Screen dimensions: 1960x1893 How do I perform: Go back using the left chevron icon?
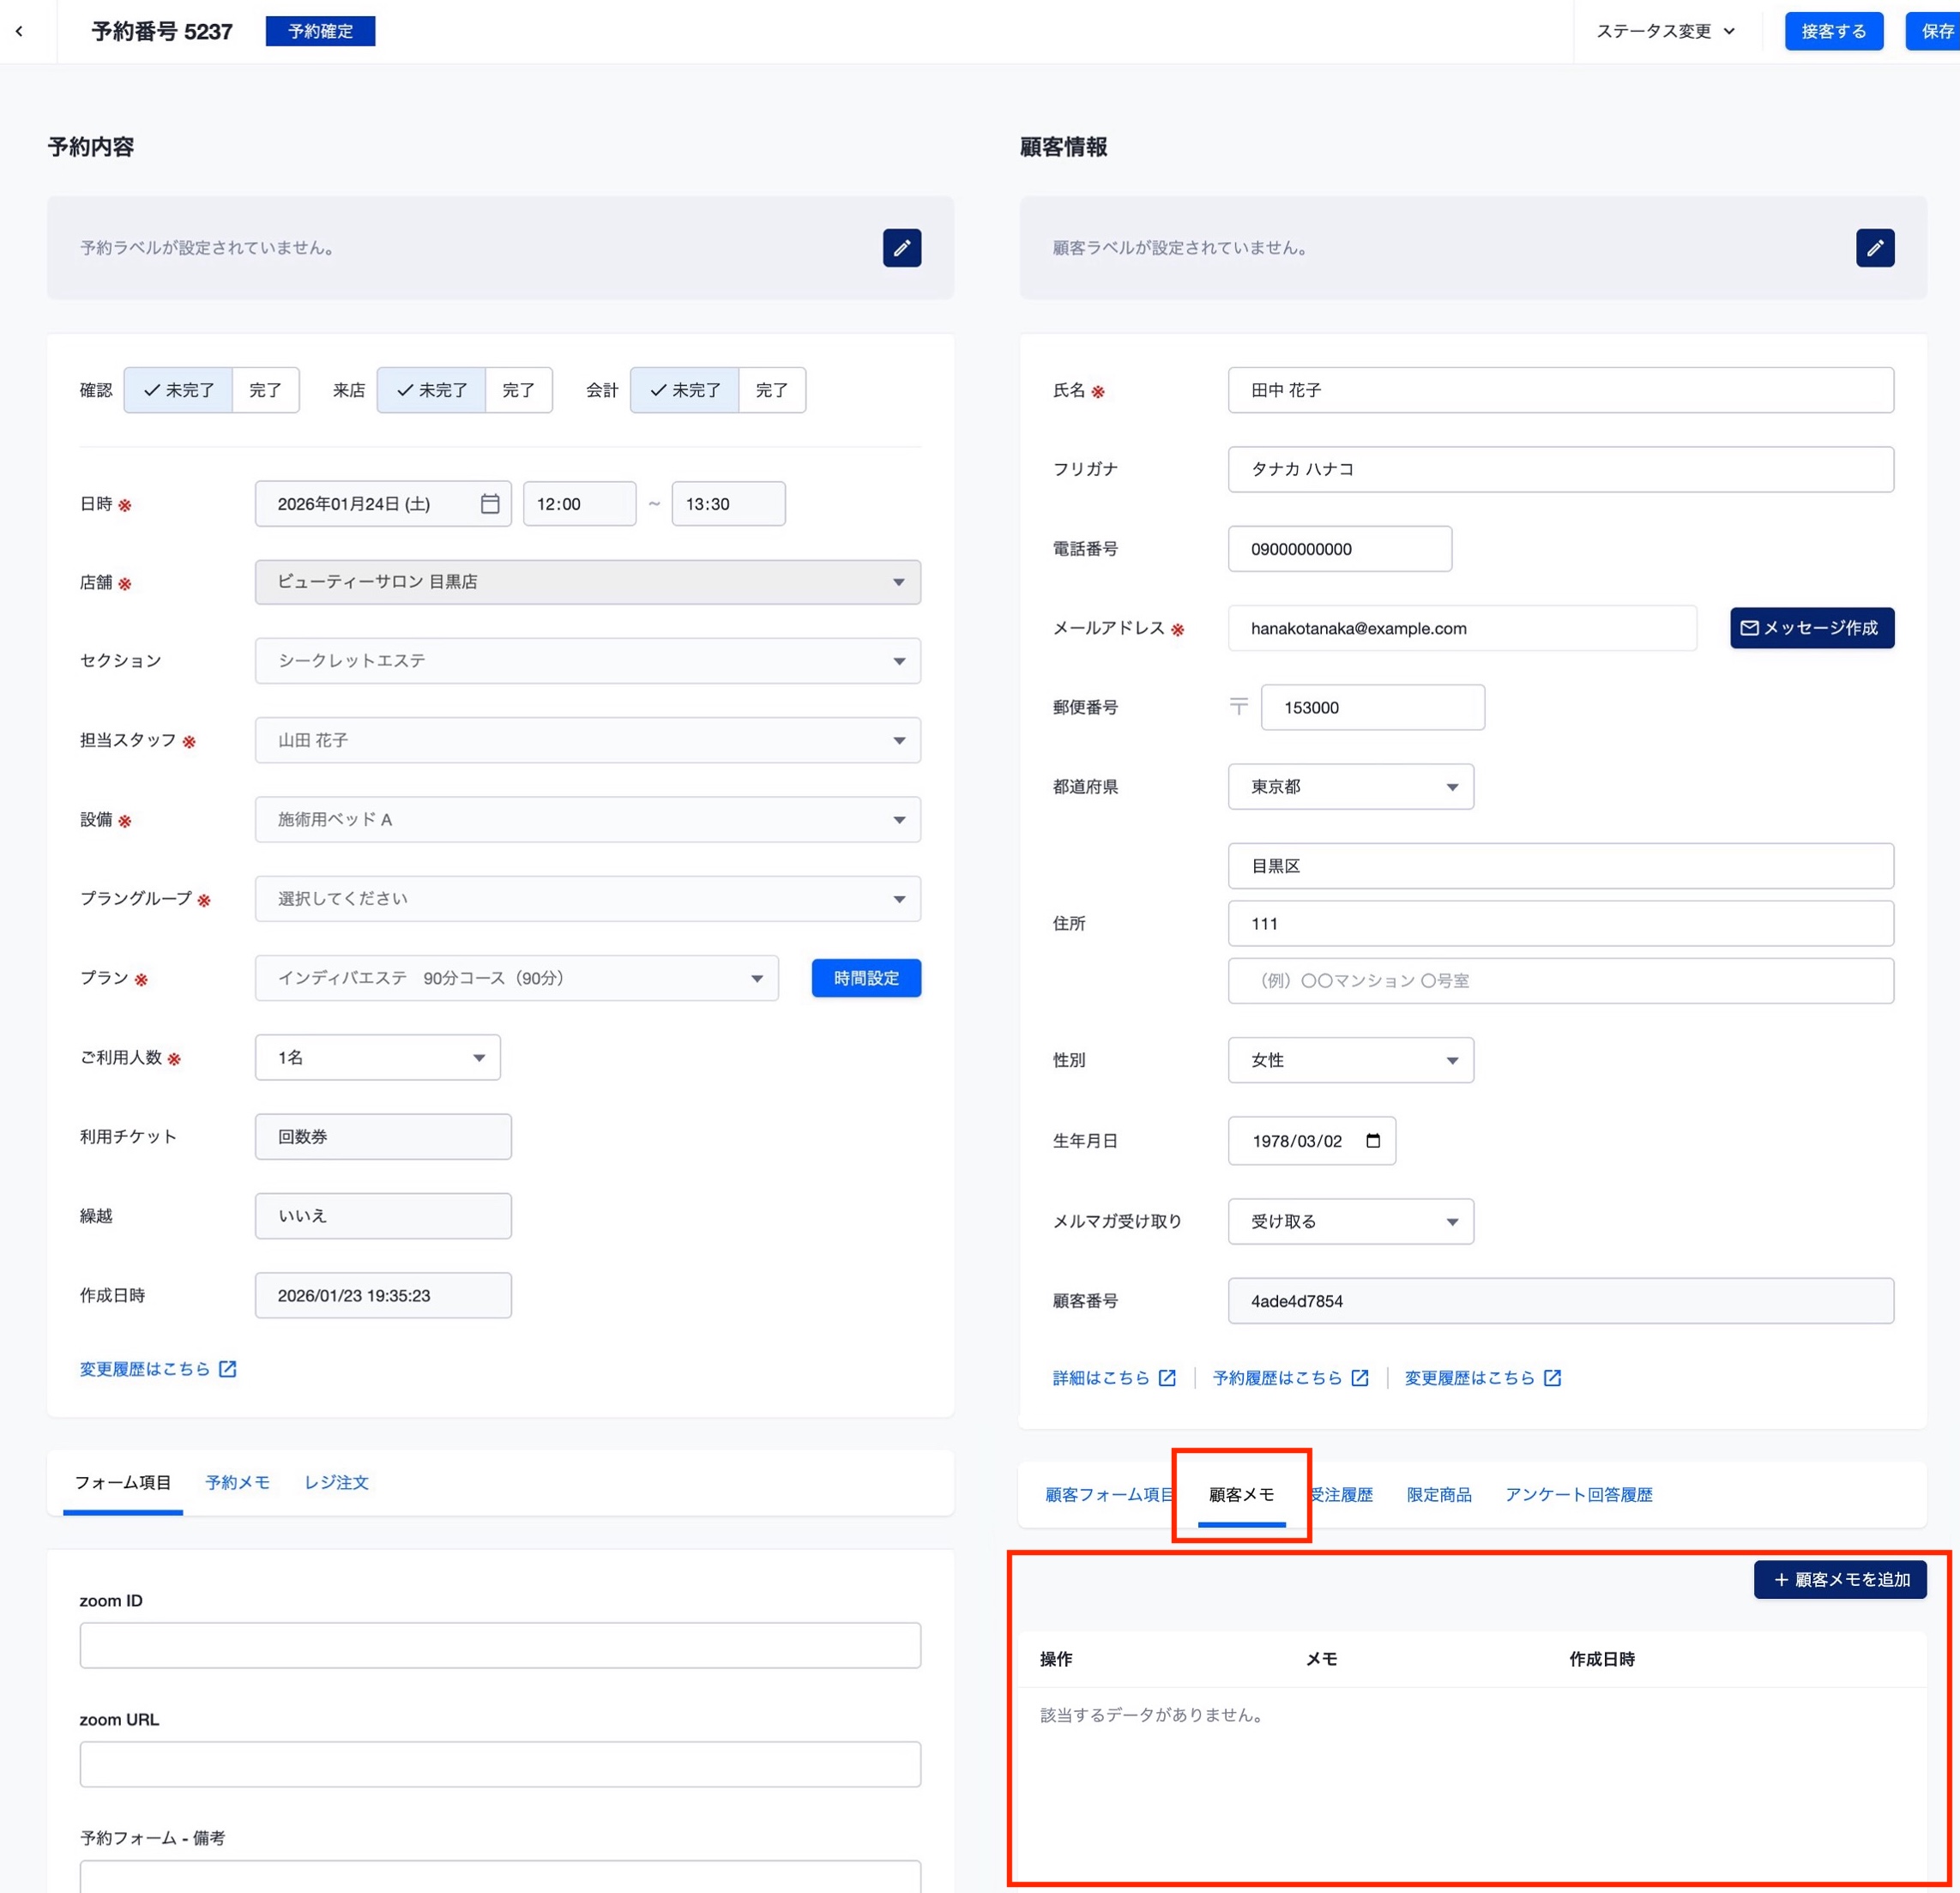(19, 31)
